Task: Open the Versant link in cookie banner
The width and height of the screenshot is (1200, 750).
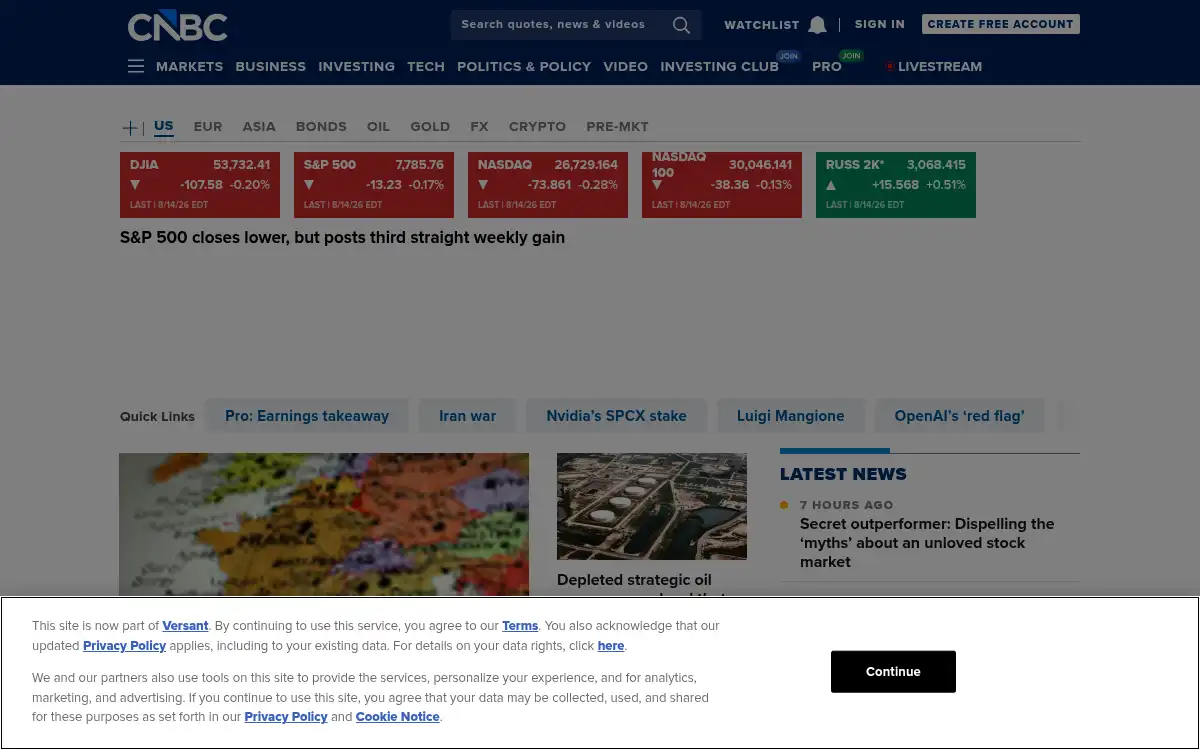Action: coord(185,626)
